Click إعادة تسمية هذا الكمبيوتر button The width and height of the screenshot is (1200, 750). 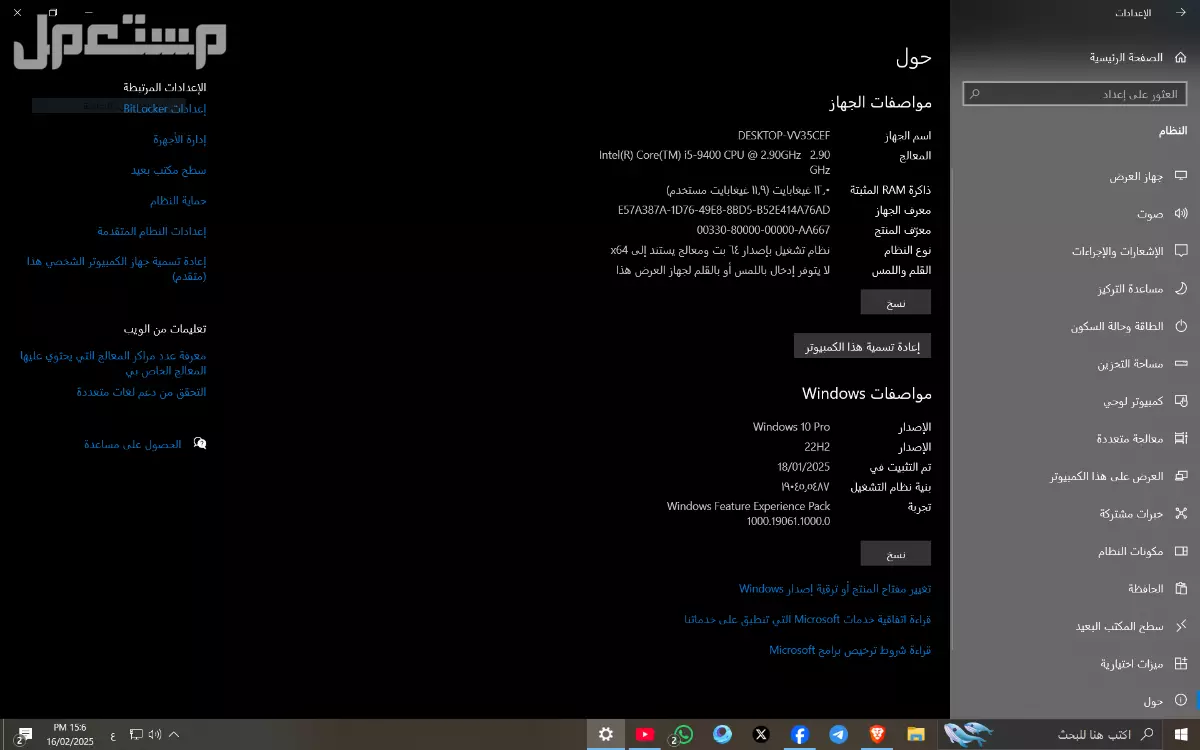pyautogui.click(x=862, y=346)
